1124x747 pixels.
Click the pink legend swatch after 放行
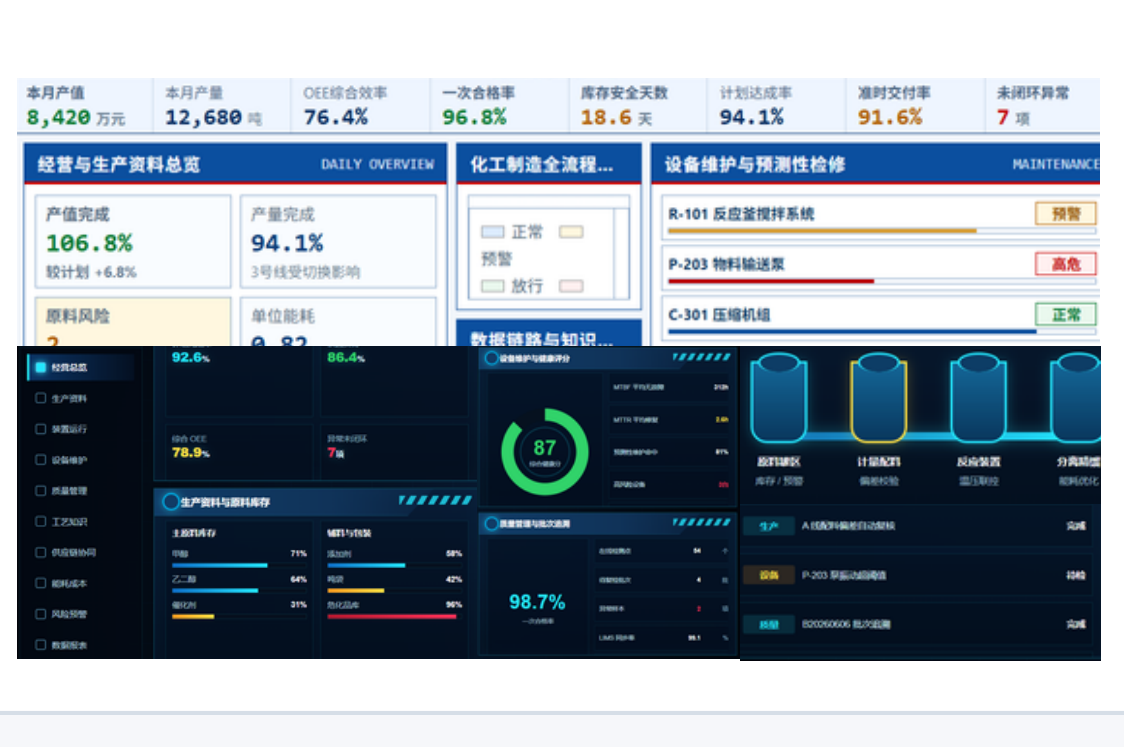(x=571, y=286)
